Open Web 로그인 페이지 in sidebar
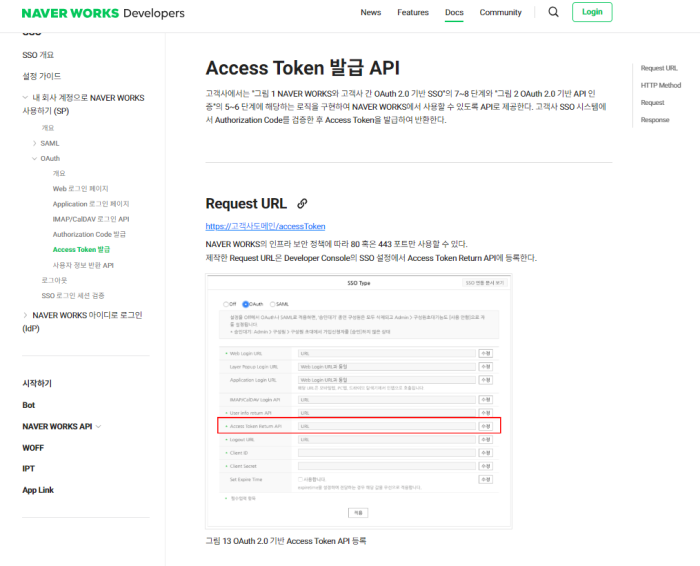This screenshot has width=700, height=566. pos(80,188)
